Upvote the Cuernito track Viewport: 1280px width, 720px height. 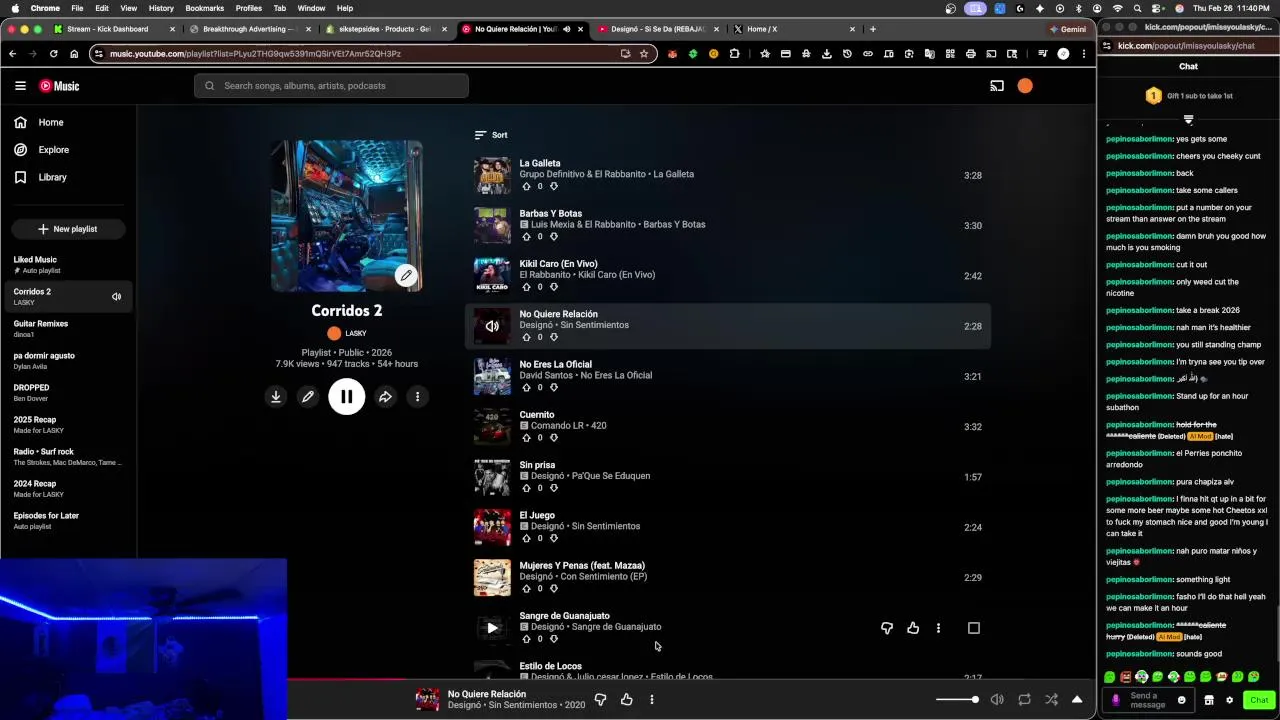[x=526, y=438]
